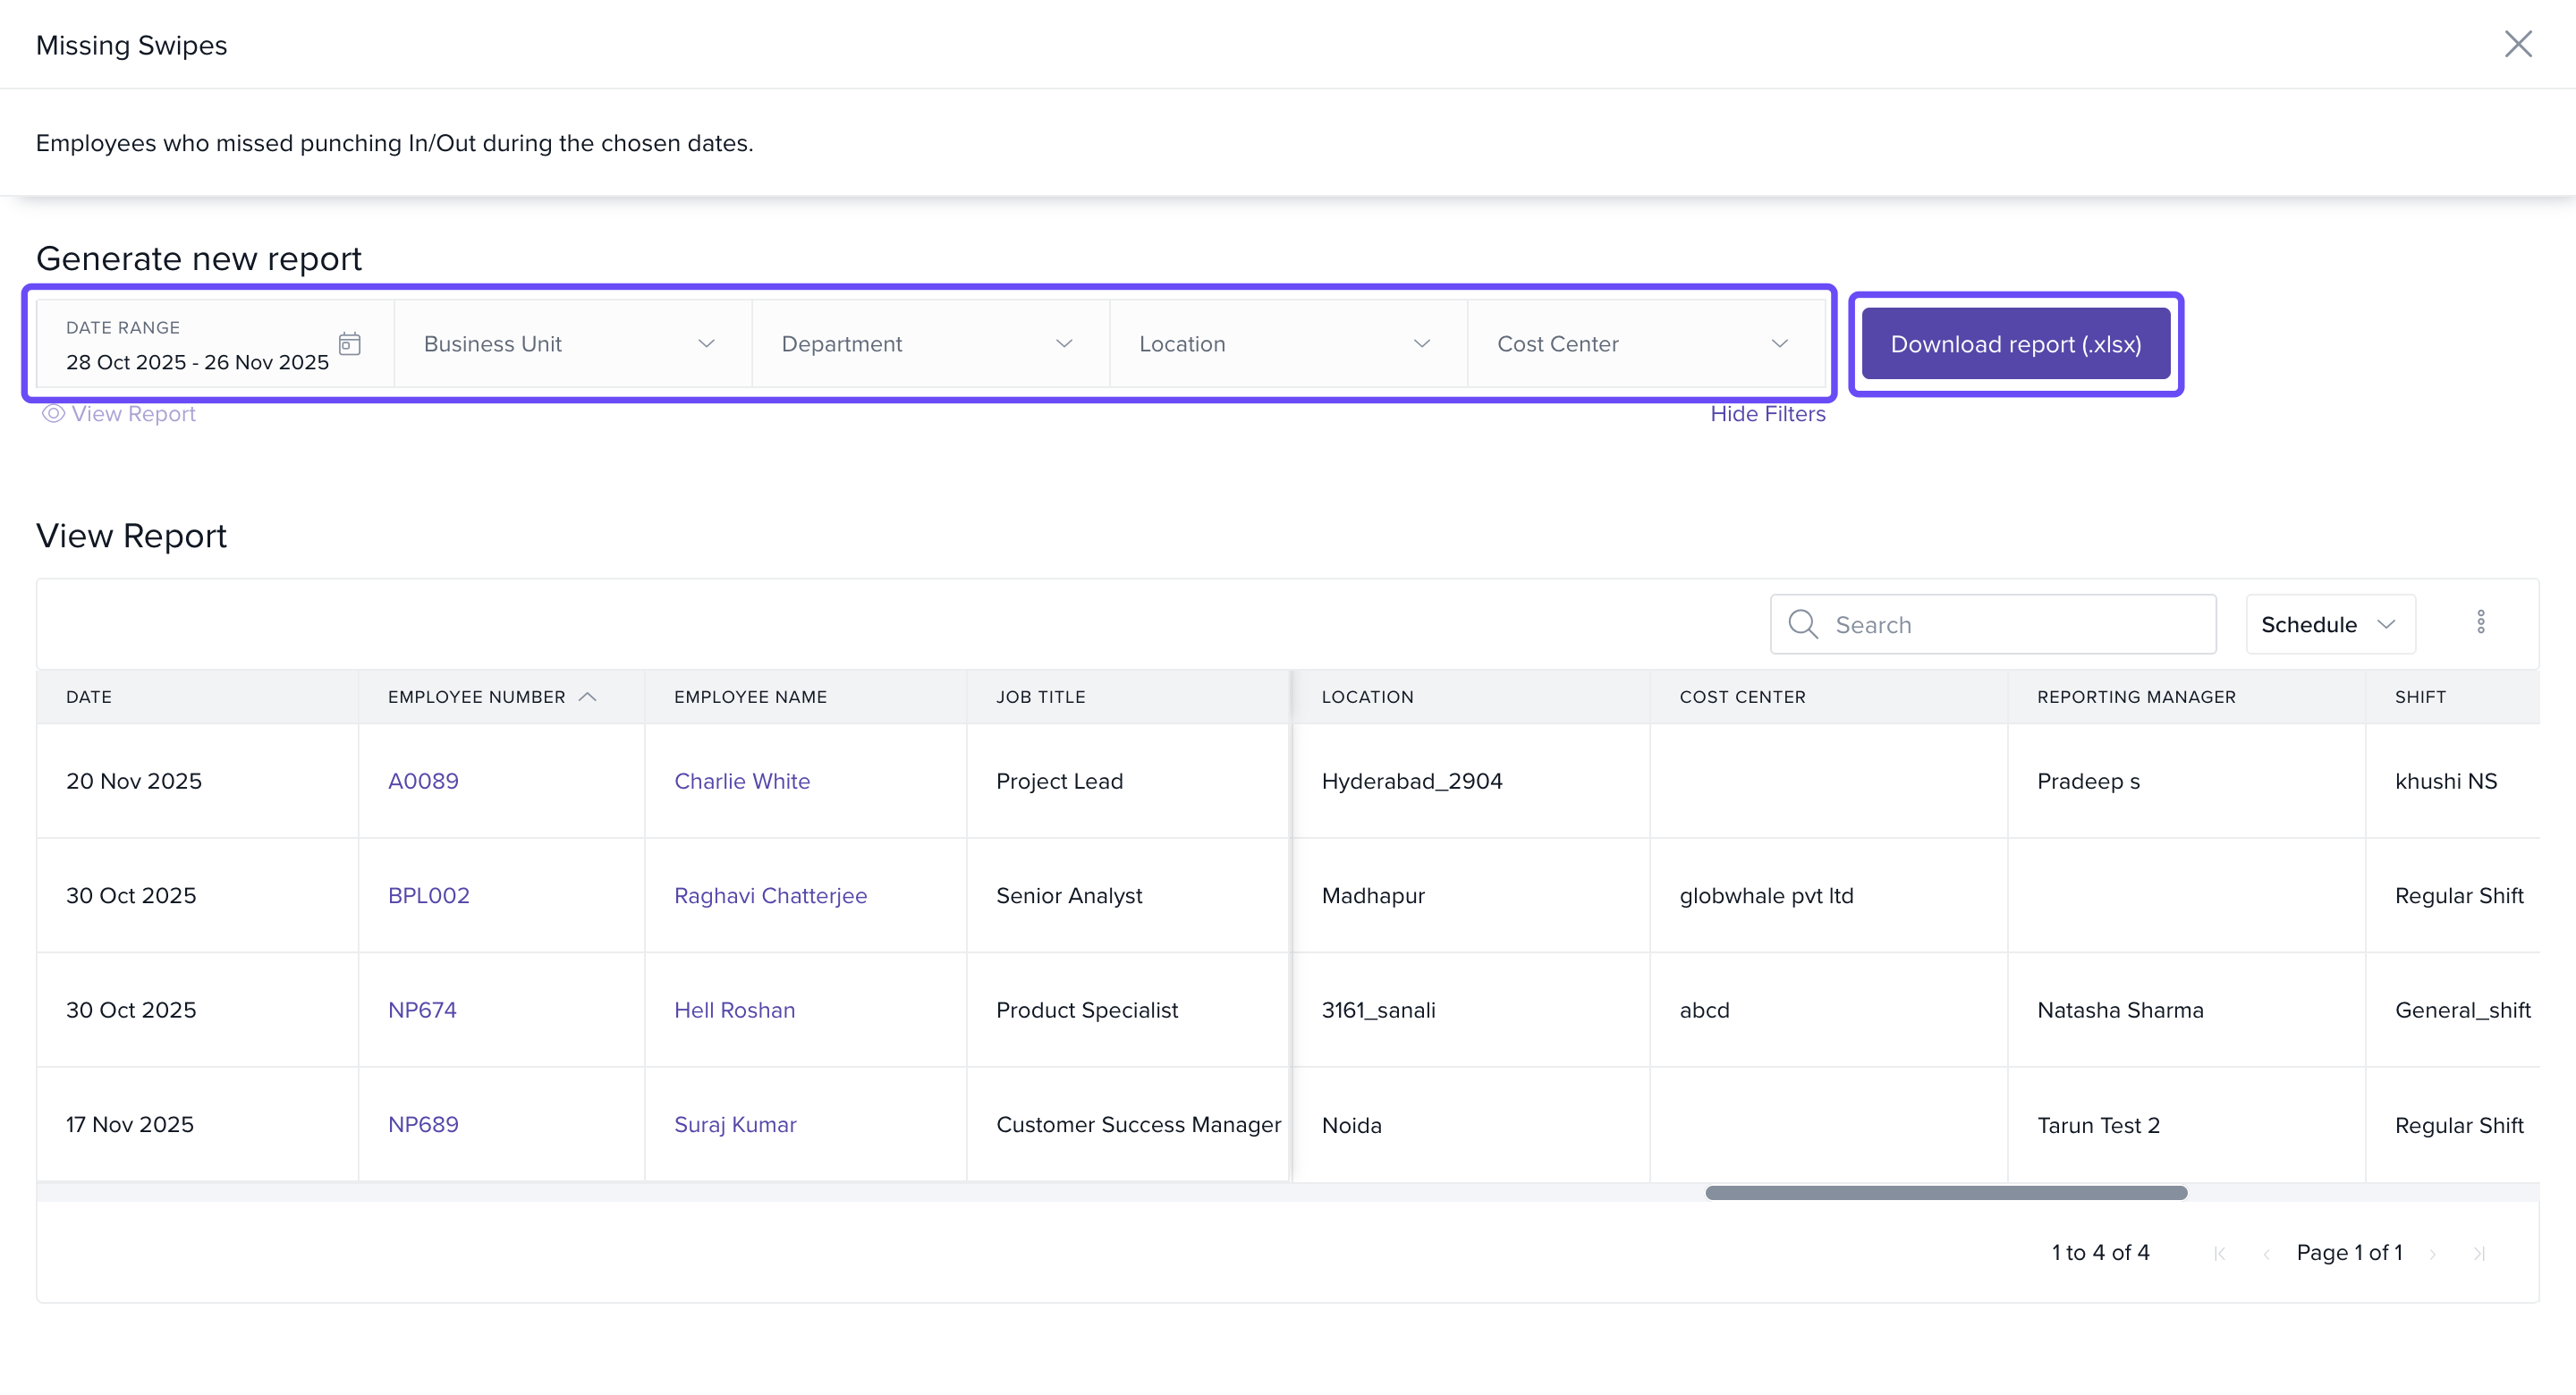Click the Hide Filters link
2576x1395 pixels.
click(1767, 414)
